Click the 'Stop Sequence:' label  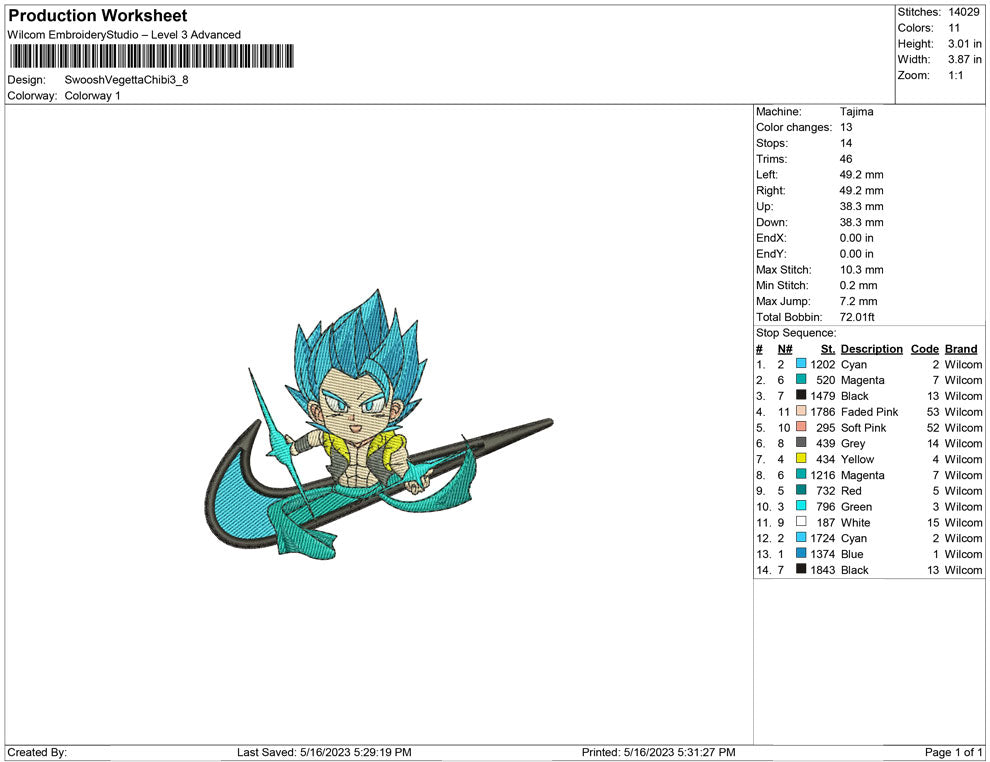[796, 333]
